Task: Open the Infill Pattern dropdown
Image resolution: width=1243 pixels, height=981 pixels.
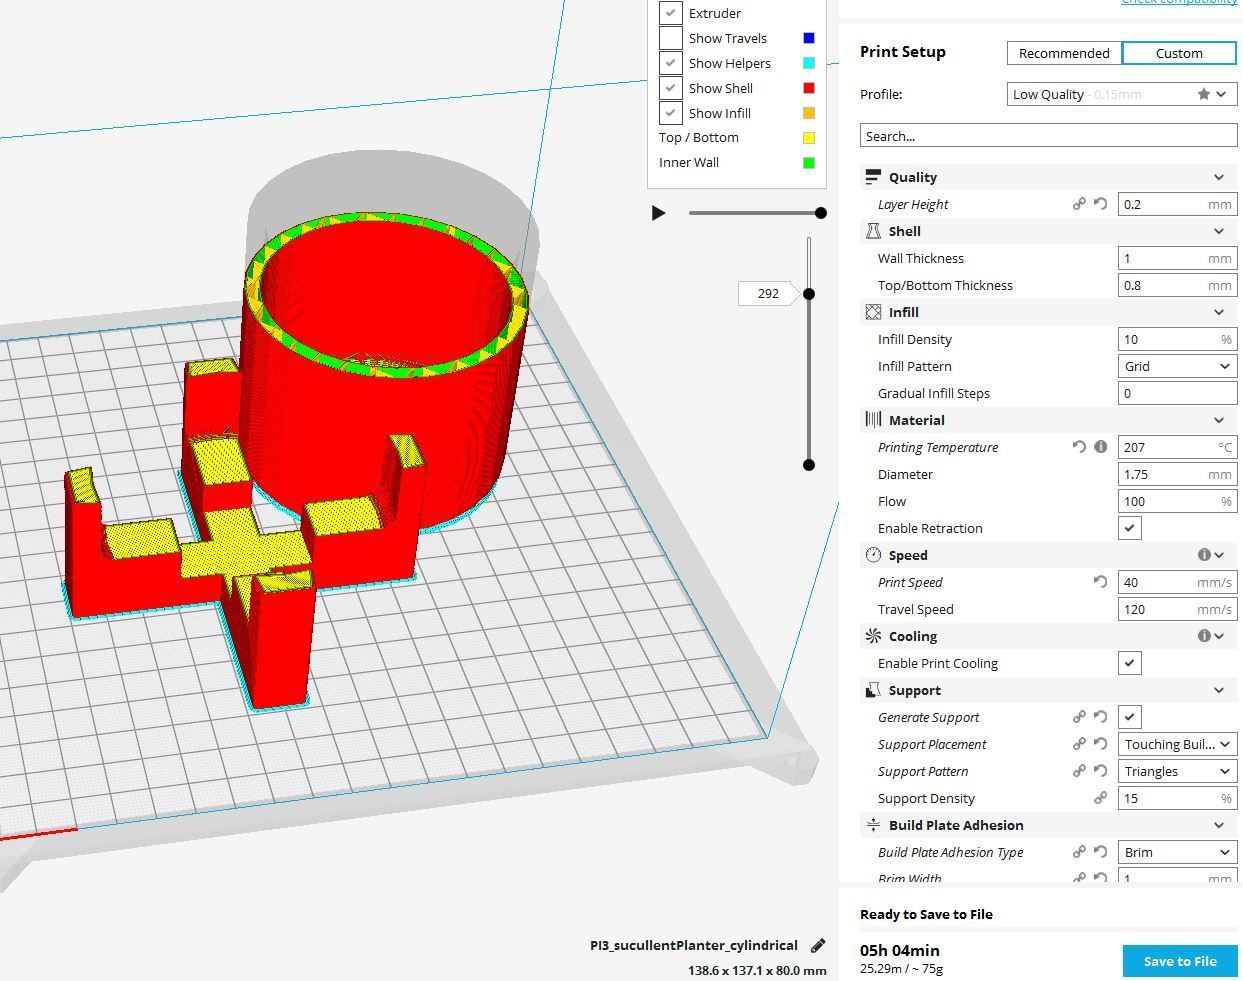Action: coord(1177,365)
